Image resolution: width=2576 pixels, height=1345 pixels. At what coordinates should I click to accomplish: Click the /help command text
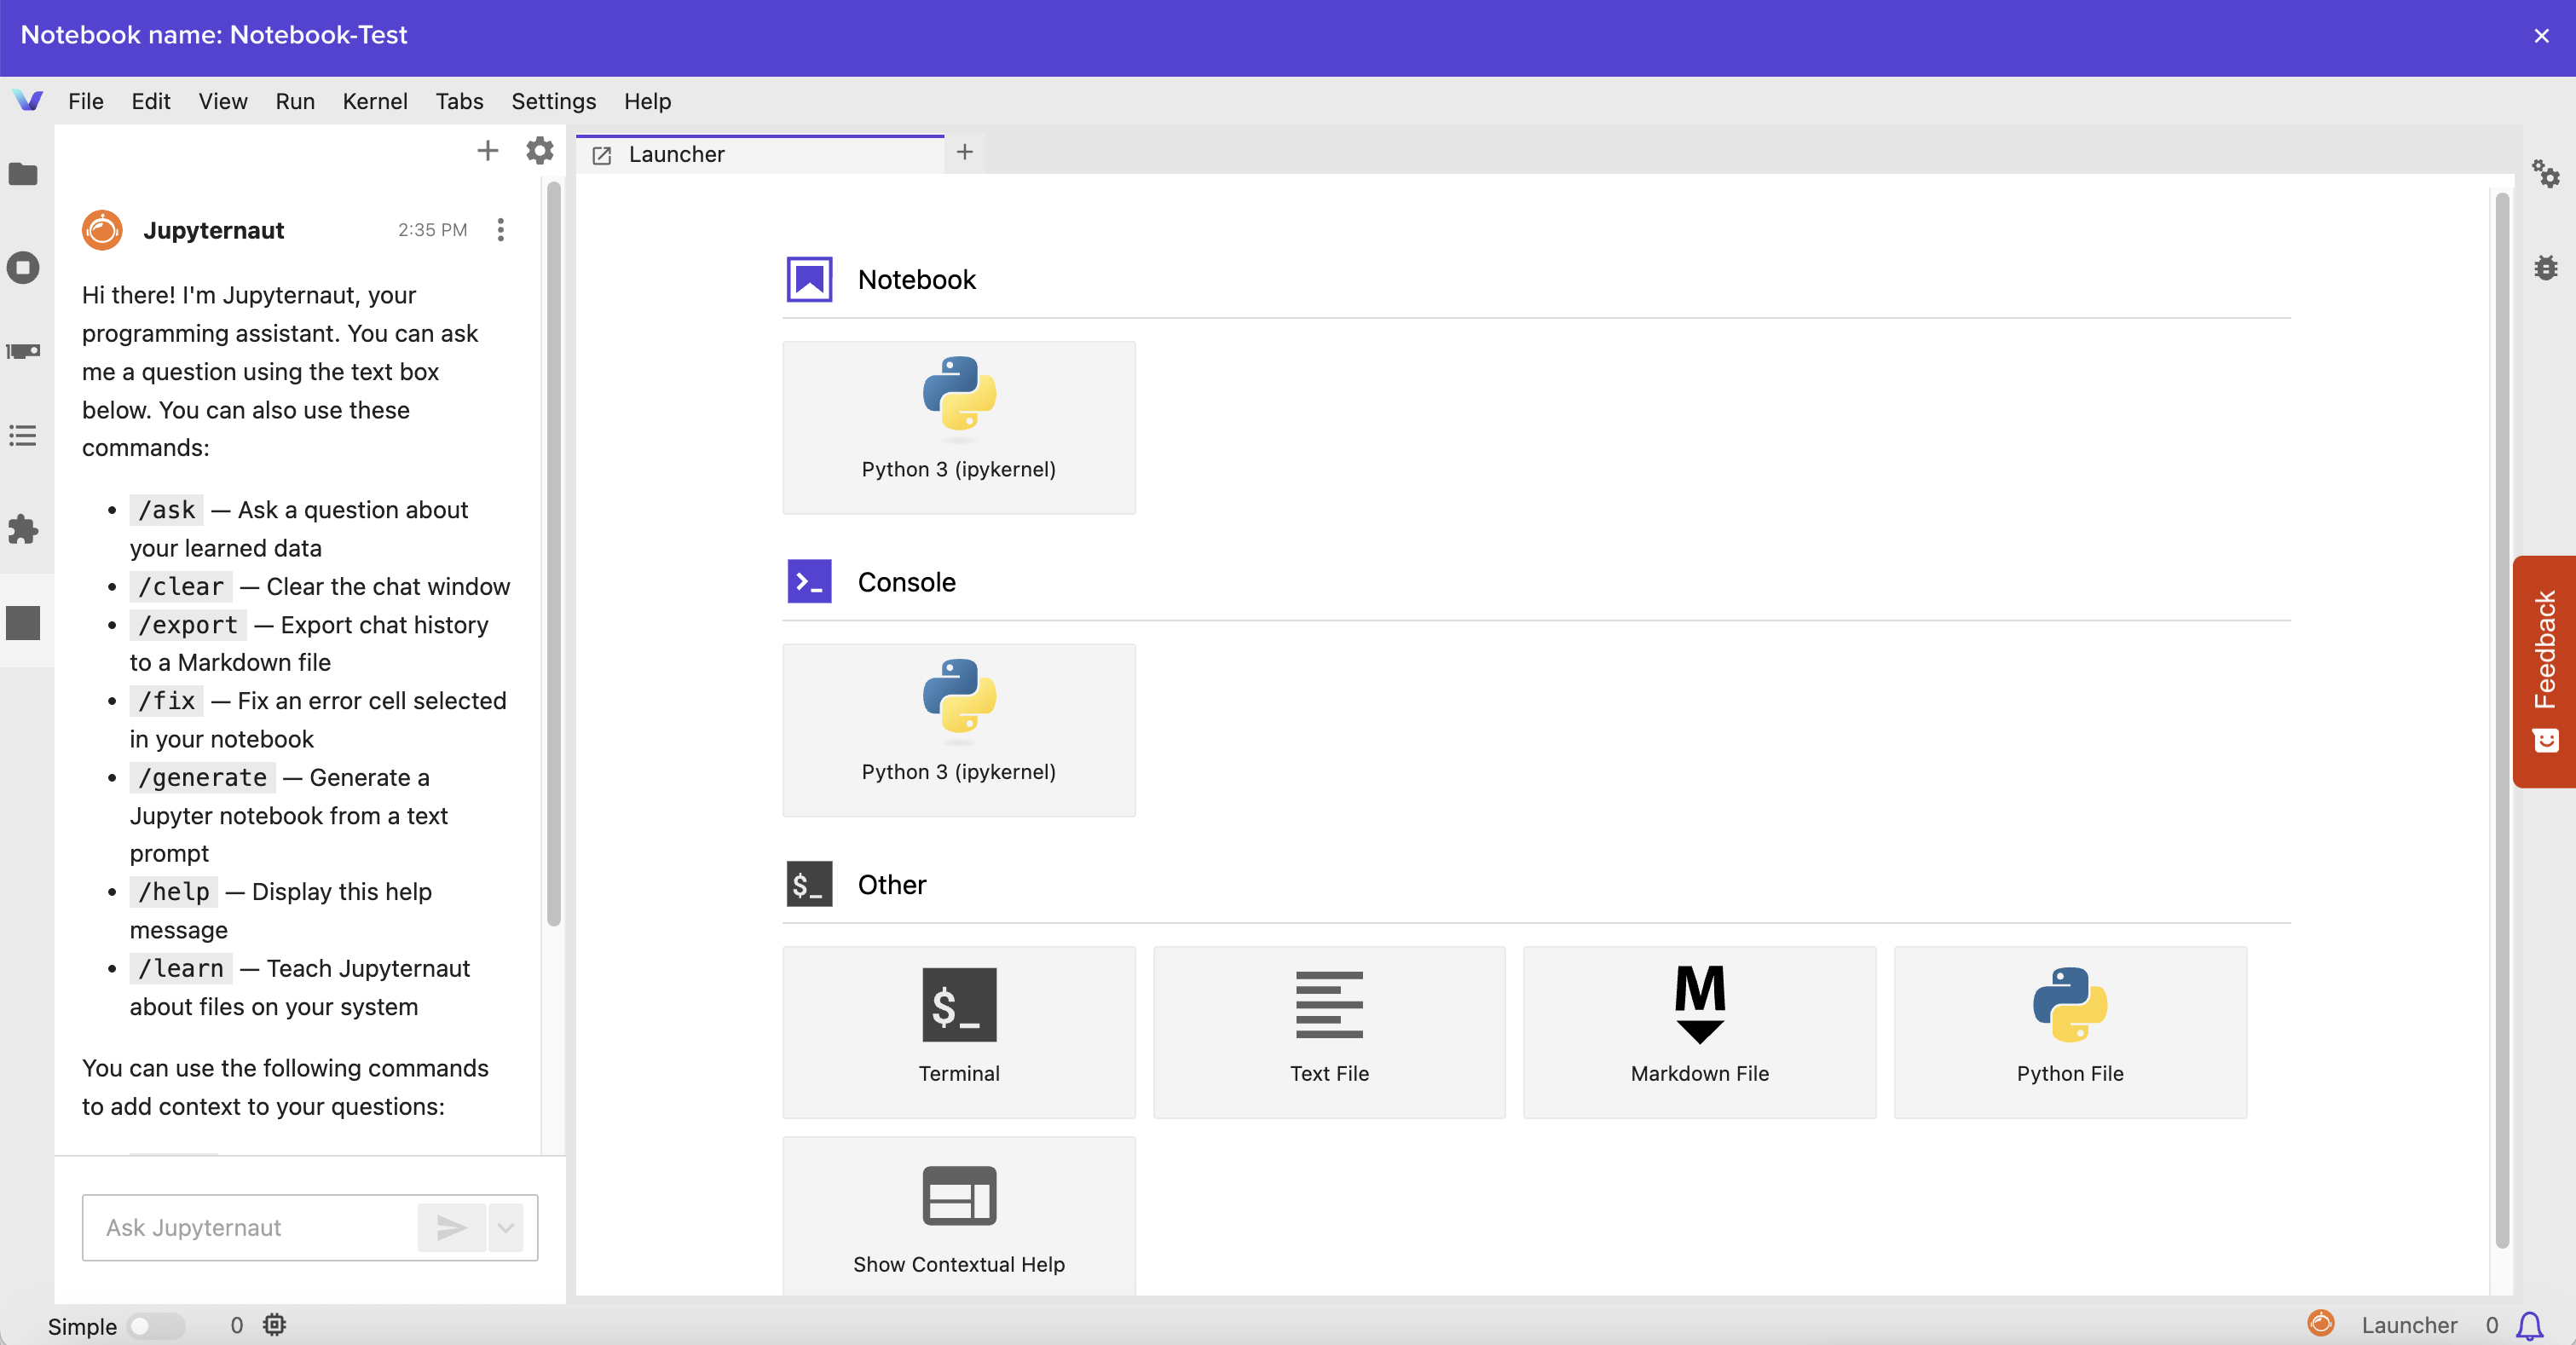click(x=174, y=892)
